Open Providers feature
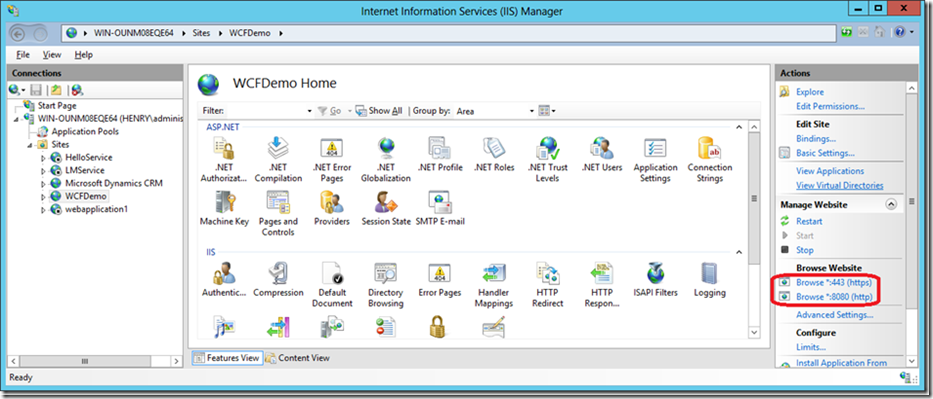933x399 pixels. pos(331,209)
